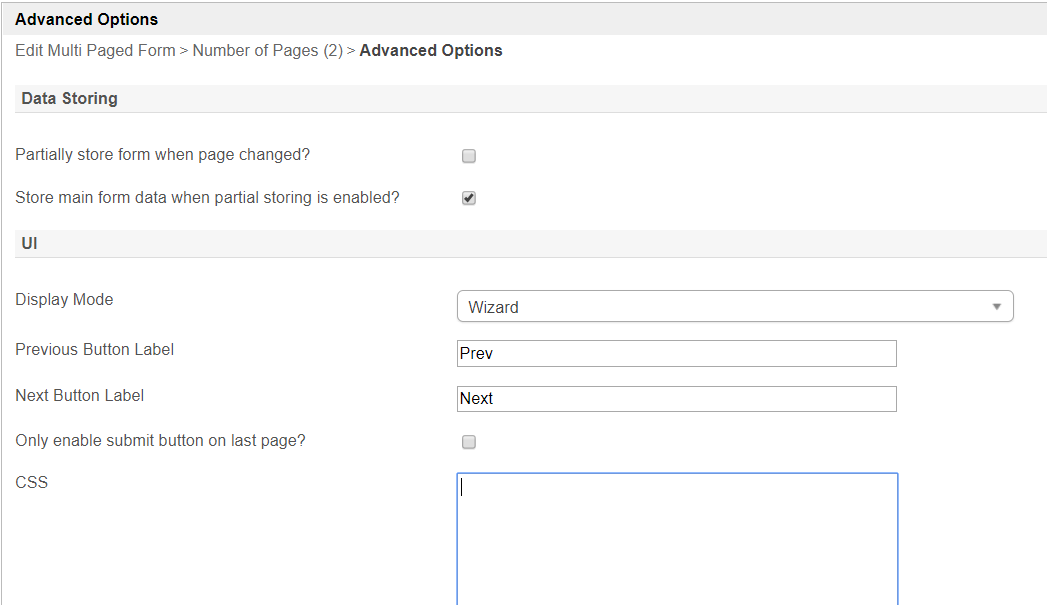The height and width of the screenshot is (605, 1047).
Task: Click the Display Mode dropdown arrow
Action: 996,307
